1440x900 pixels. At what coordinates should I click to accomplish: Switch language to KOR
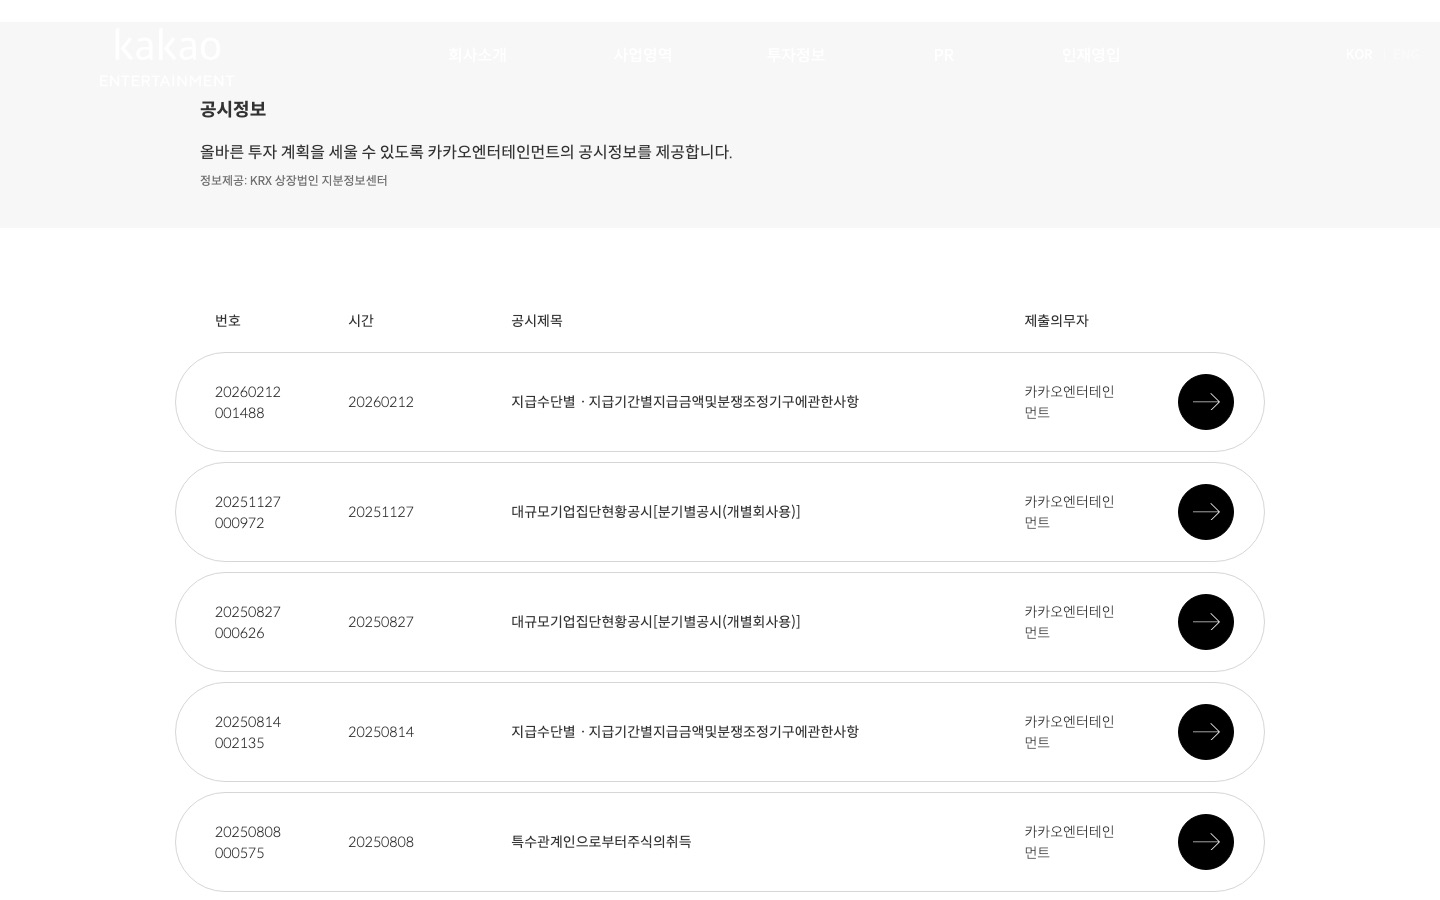[1359, 55]
